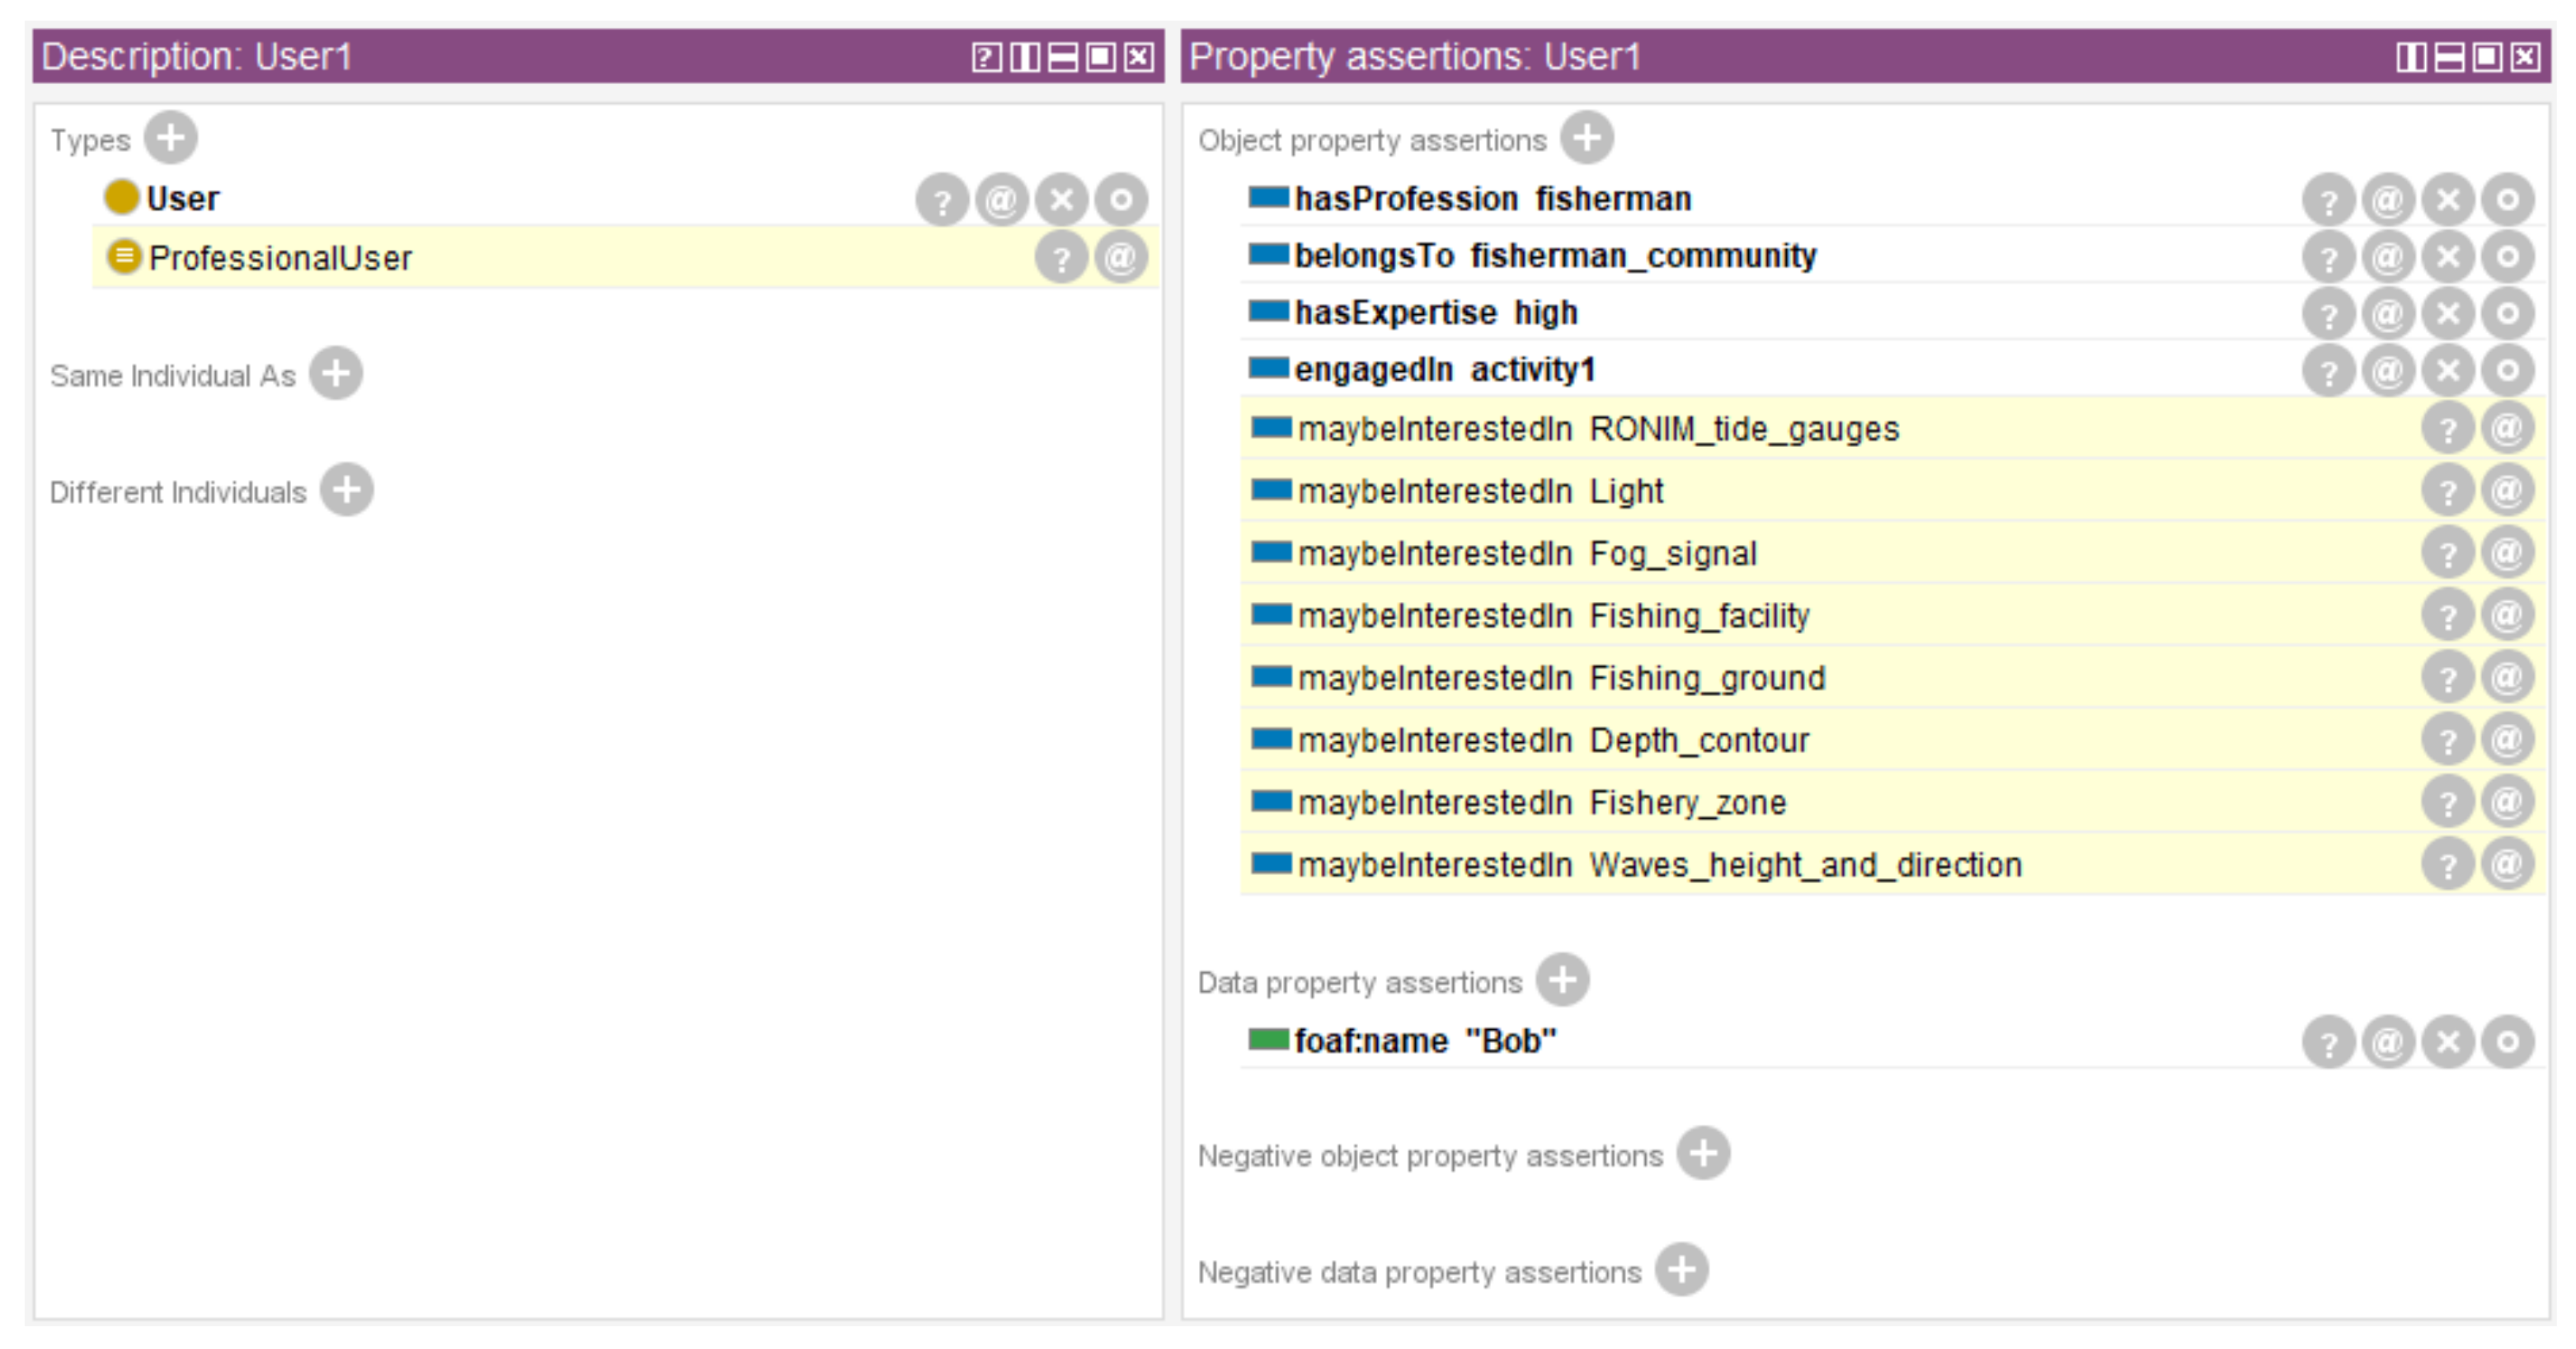Float the Description: User1 panel

click(x=1100, y=57)
